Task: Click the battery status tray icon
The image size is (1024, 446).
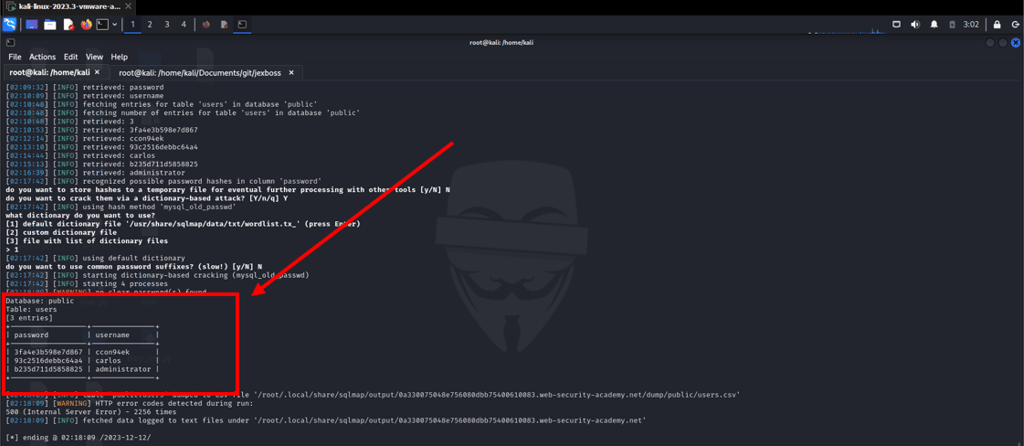Action: (x=952, y=25)
